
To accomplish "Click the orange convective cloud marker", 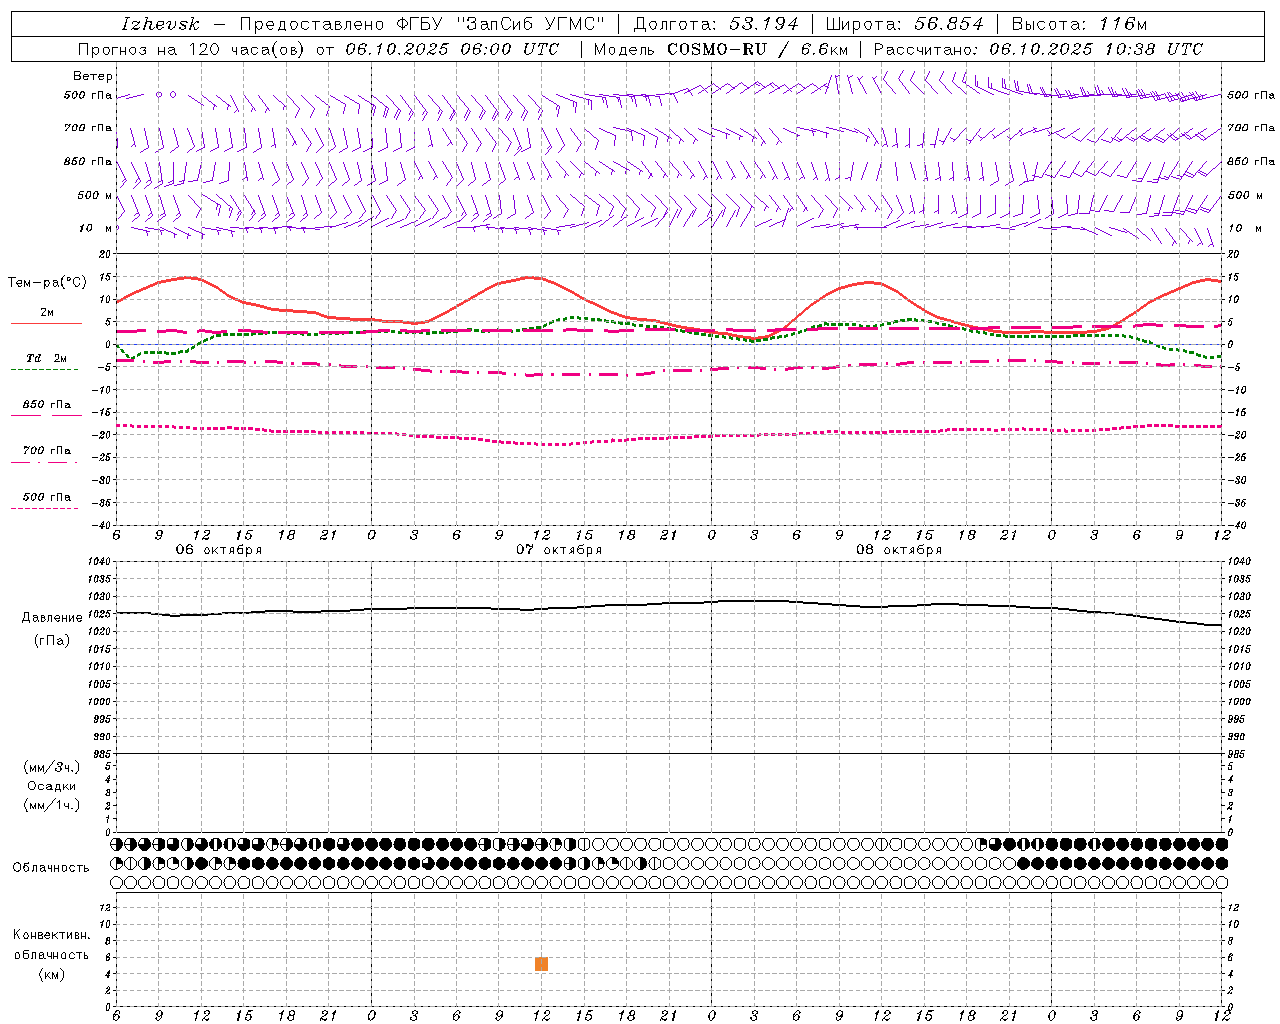I will point(541,964).
